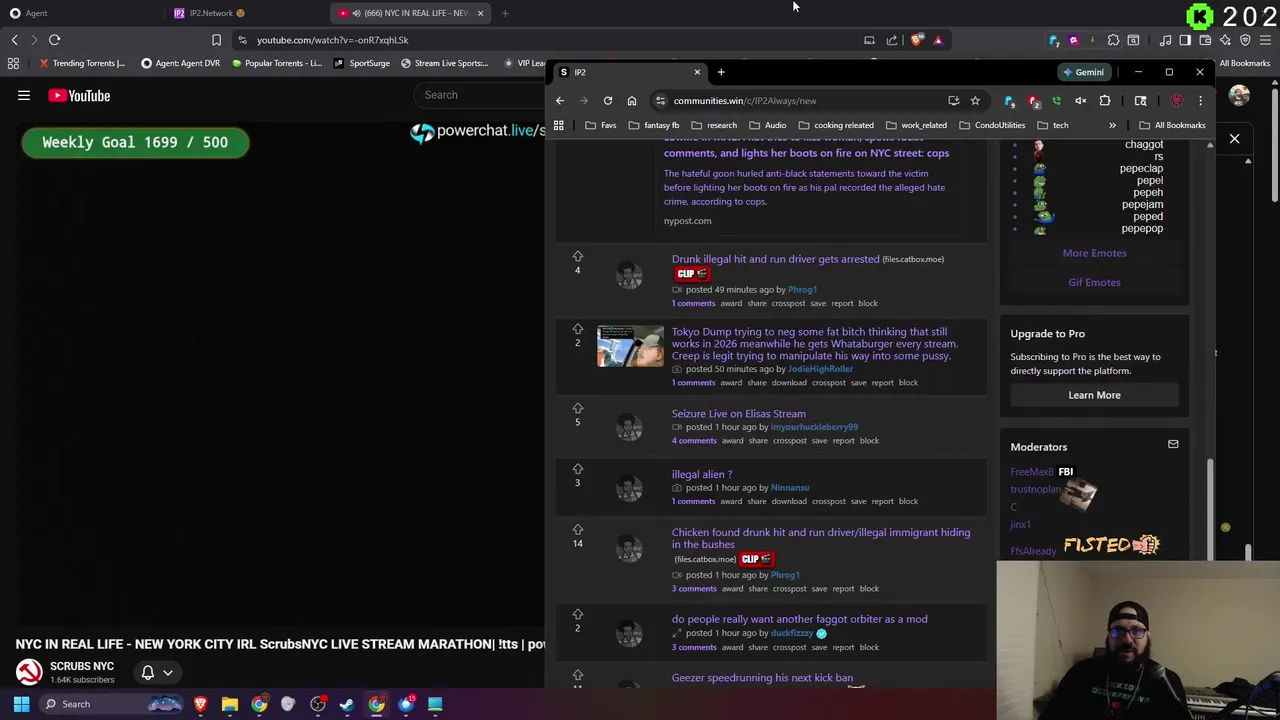Open Trending Torrents bookmark in Brave
This screenshot has height=720, width=1280.
(82, 63)
